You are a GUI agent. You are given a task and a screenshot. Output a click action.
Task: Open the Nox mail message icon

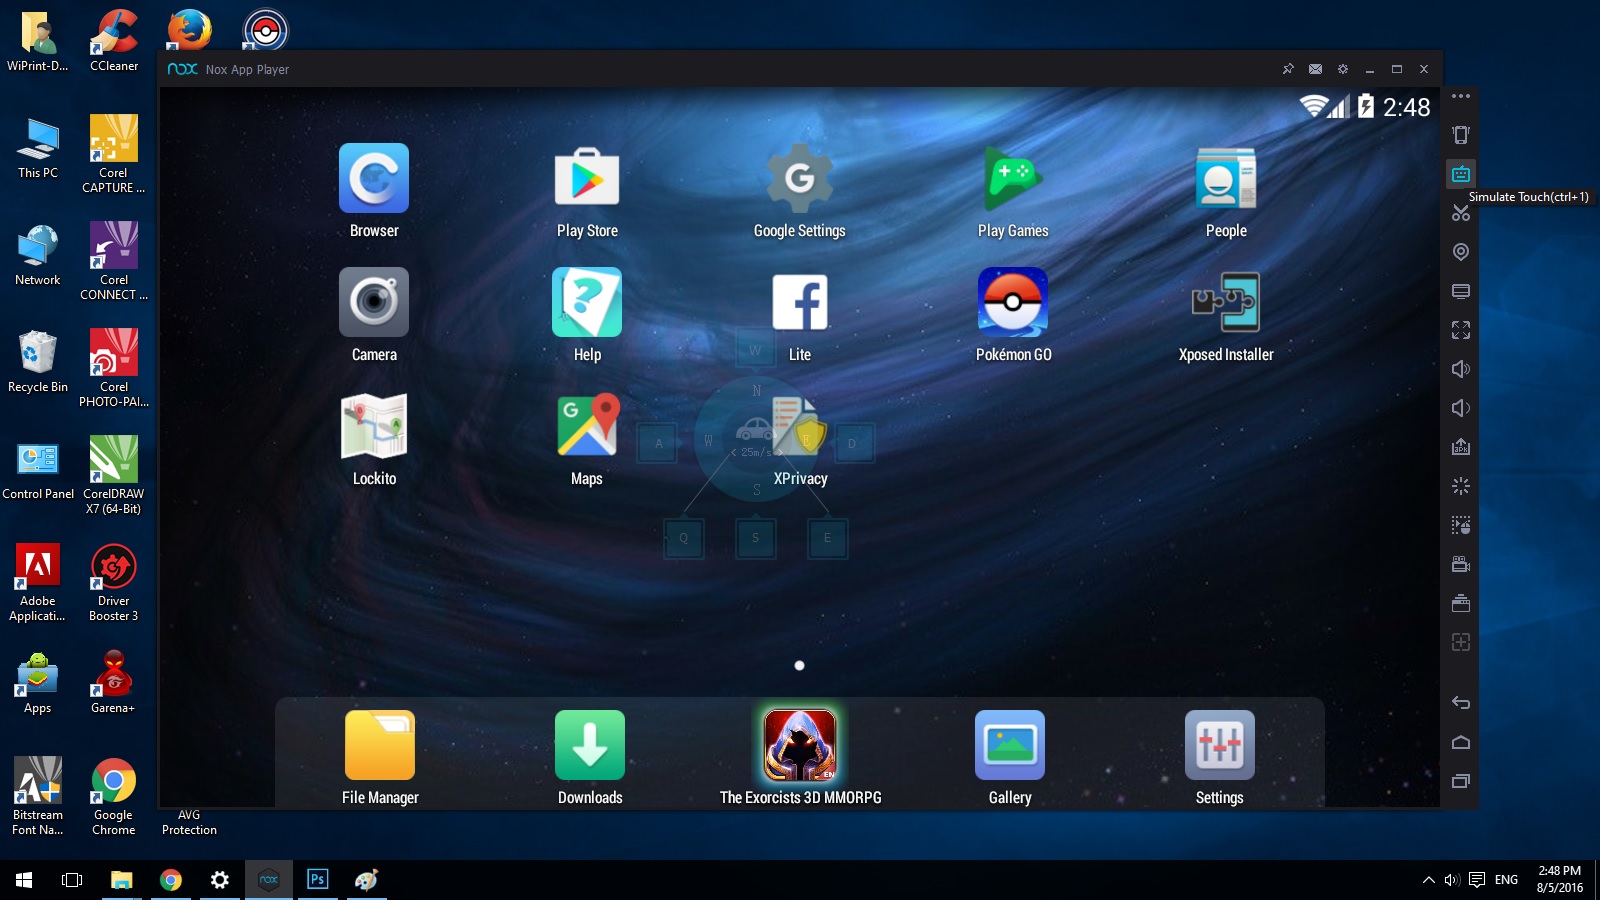point(1315,69)
